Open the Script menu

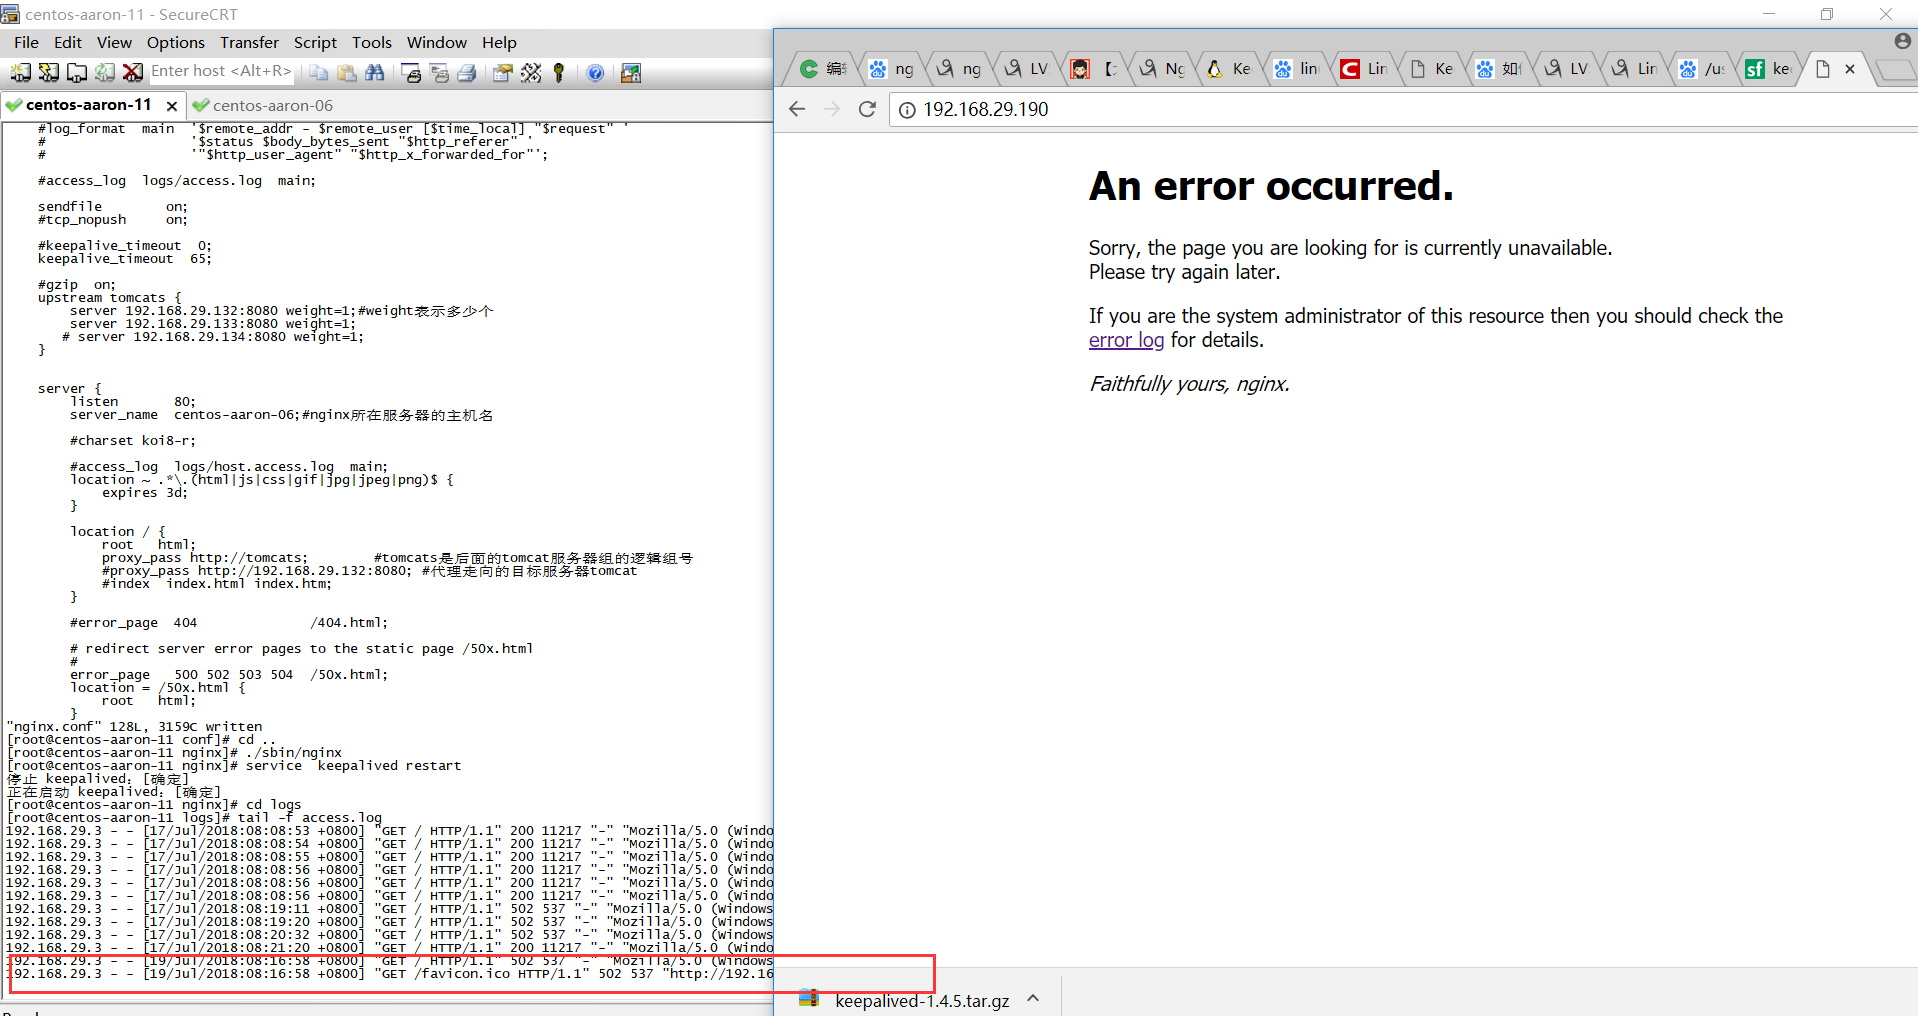[315, 42]
